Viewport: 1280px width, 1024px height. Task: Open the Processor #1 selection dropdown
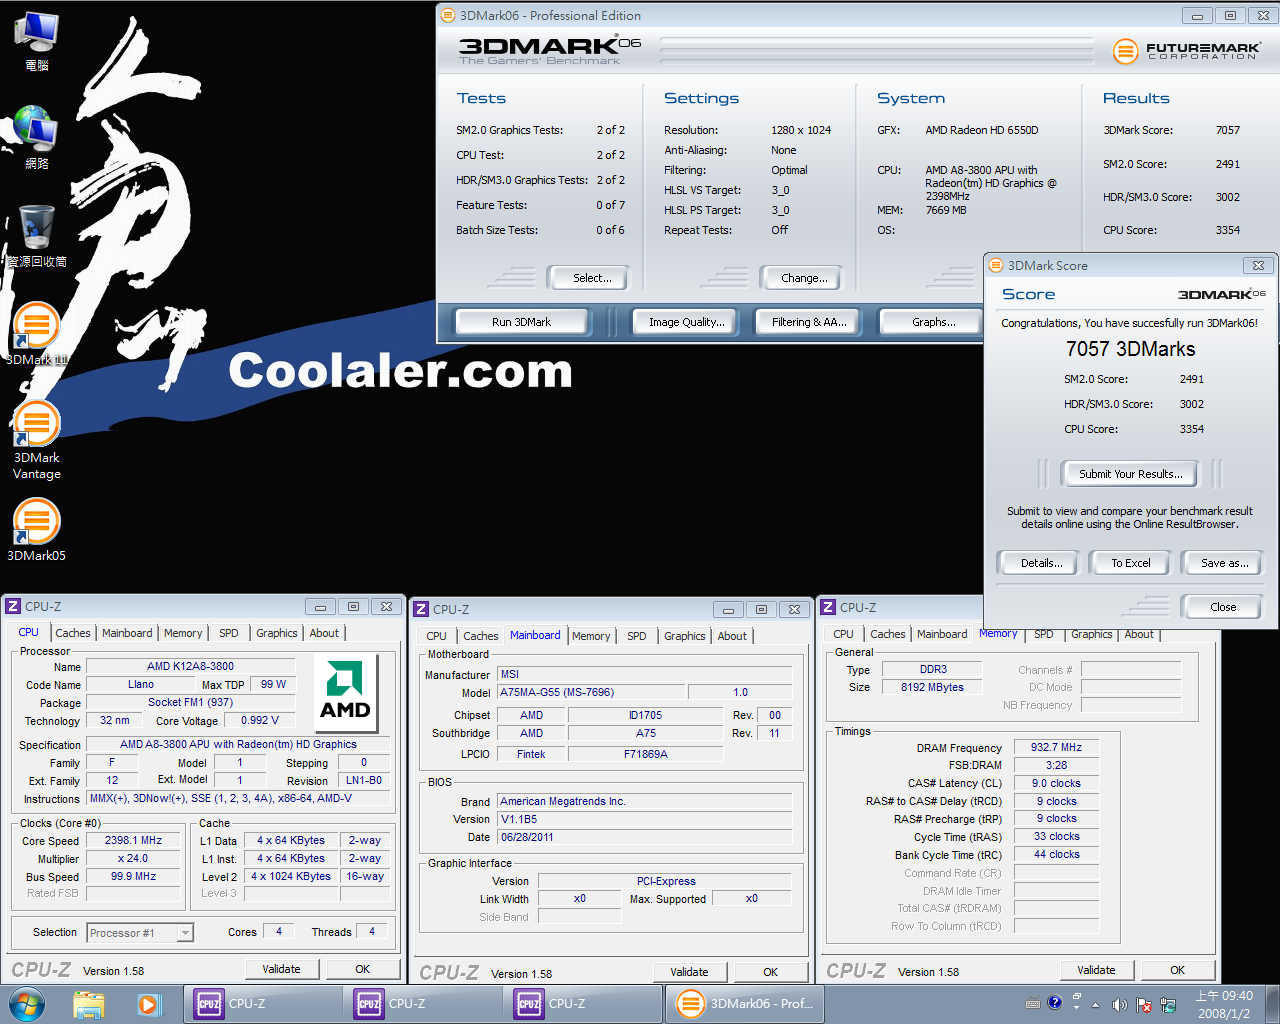tap(140, 933)
